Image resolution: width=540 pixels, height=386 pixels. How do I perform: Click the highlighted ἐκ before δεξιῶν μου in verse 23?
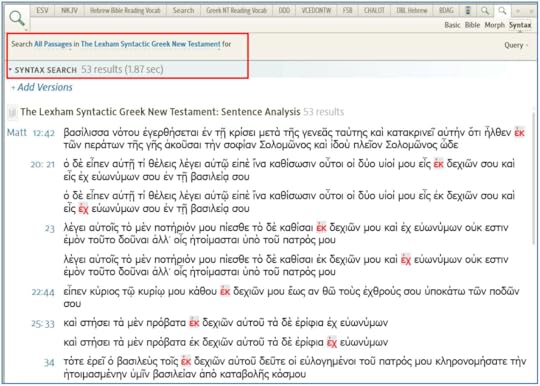pos(321,228)
